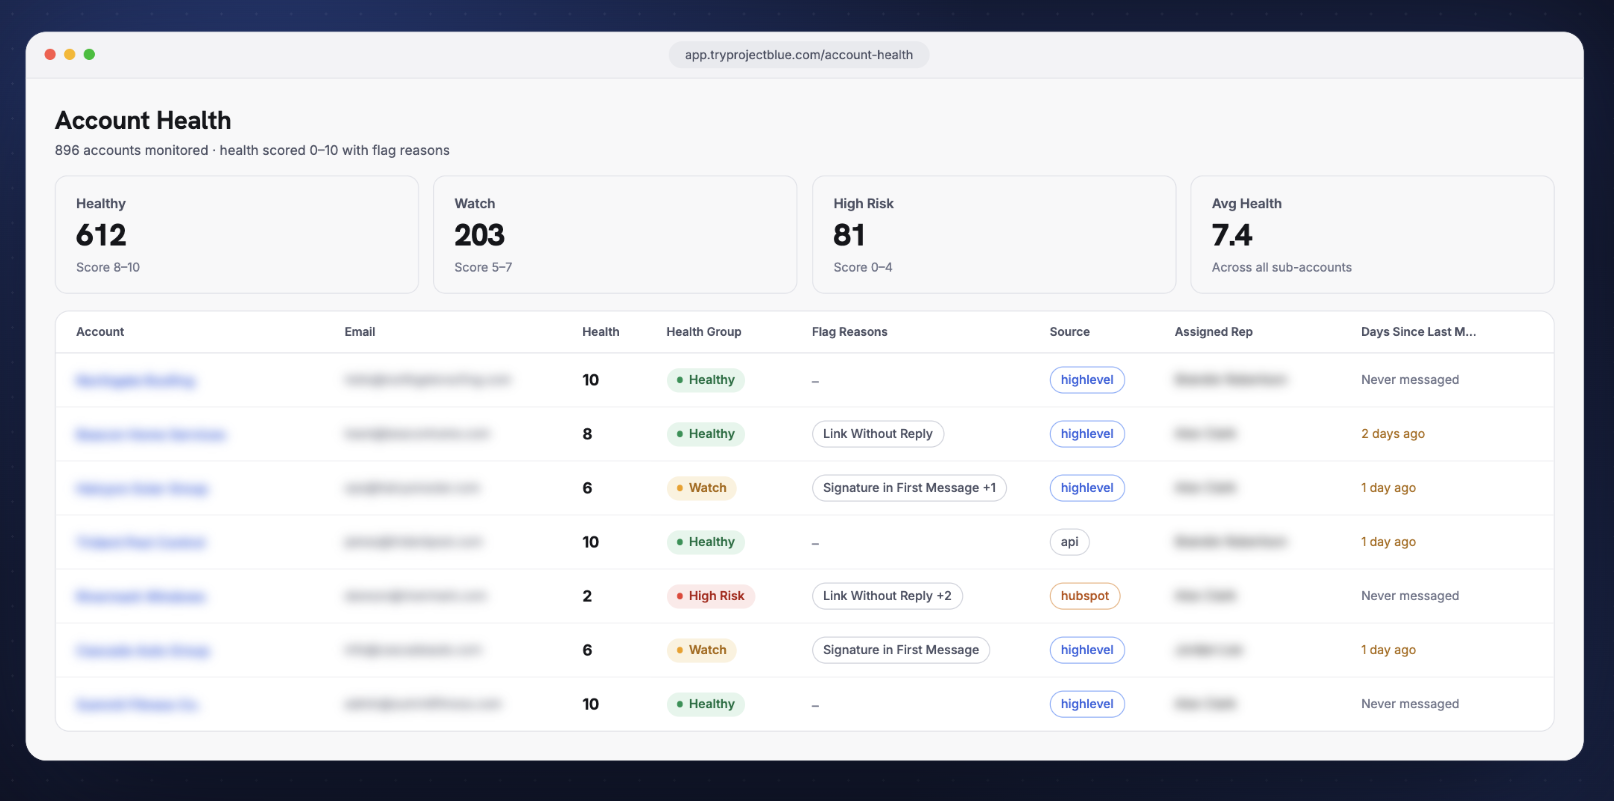
Task: Open the account link in the hubspot row
Action: [141, 597]
